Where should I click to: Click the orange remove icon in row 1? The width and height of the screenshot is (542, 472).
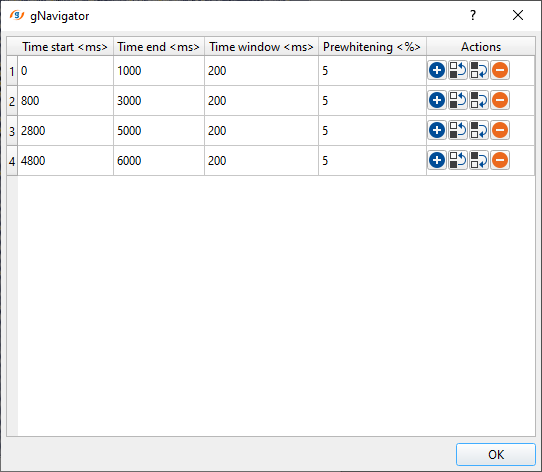tap(500, 71)
